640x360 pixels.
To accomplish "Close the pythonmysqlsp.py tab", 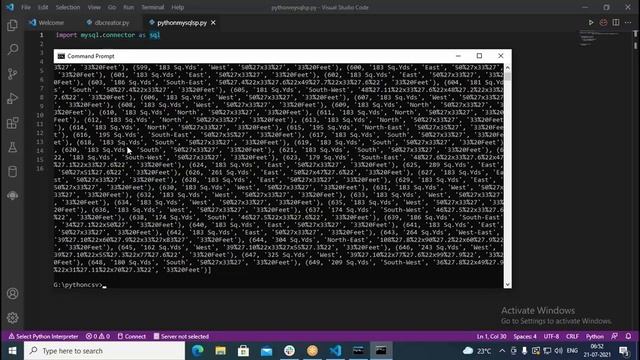I will (x=213, y=23).
